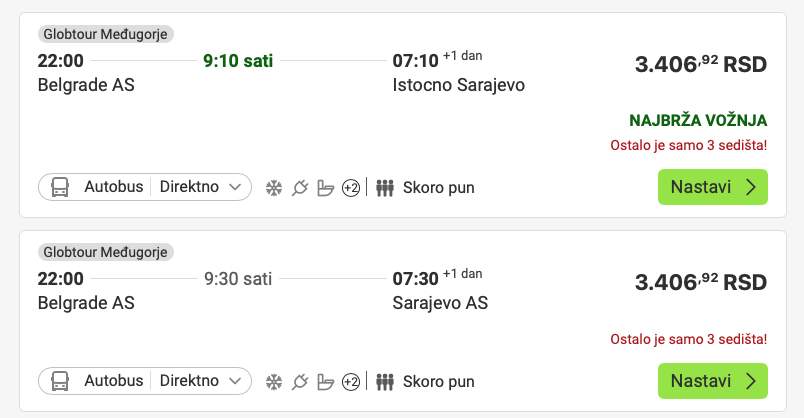
Task: Show the +2 amenities for the Sarajevo AS trip
Action: (350, 381)
